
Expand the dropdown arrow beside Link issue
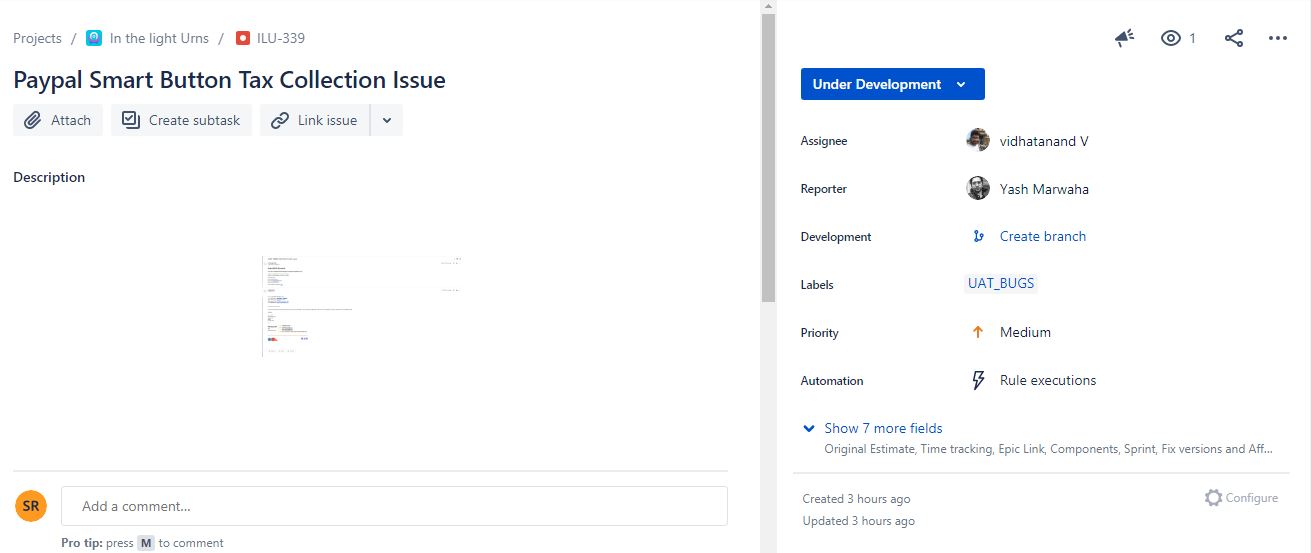coord(387,120)
